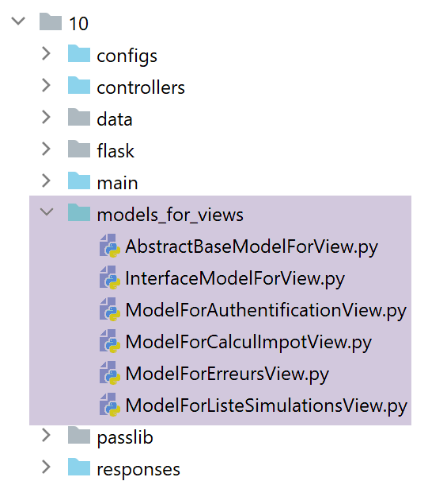Click the ModelForCalculImpotView.py file icon
Viewport: 428px width, 481px height.
tap(110, 341)
